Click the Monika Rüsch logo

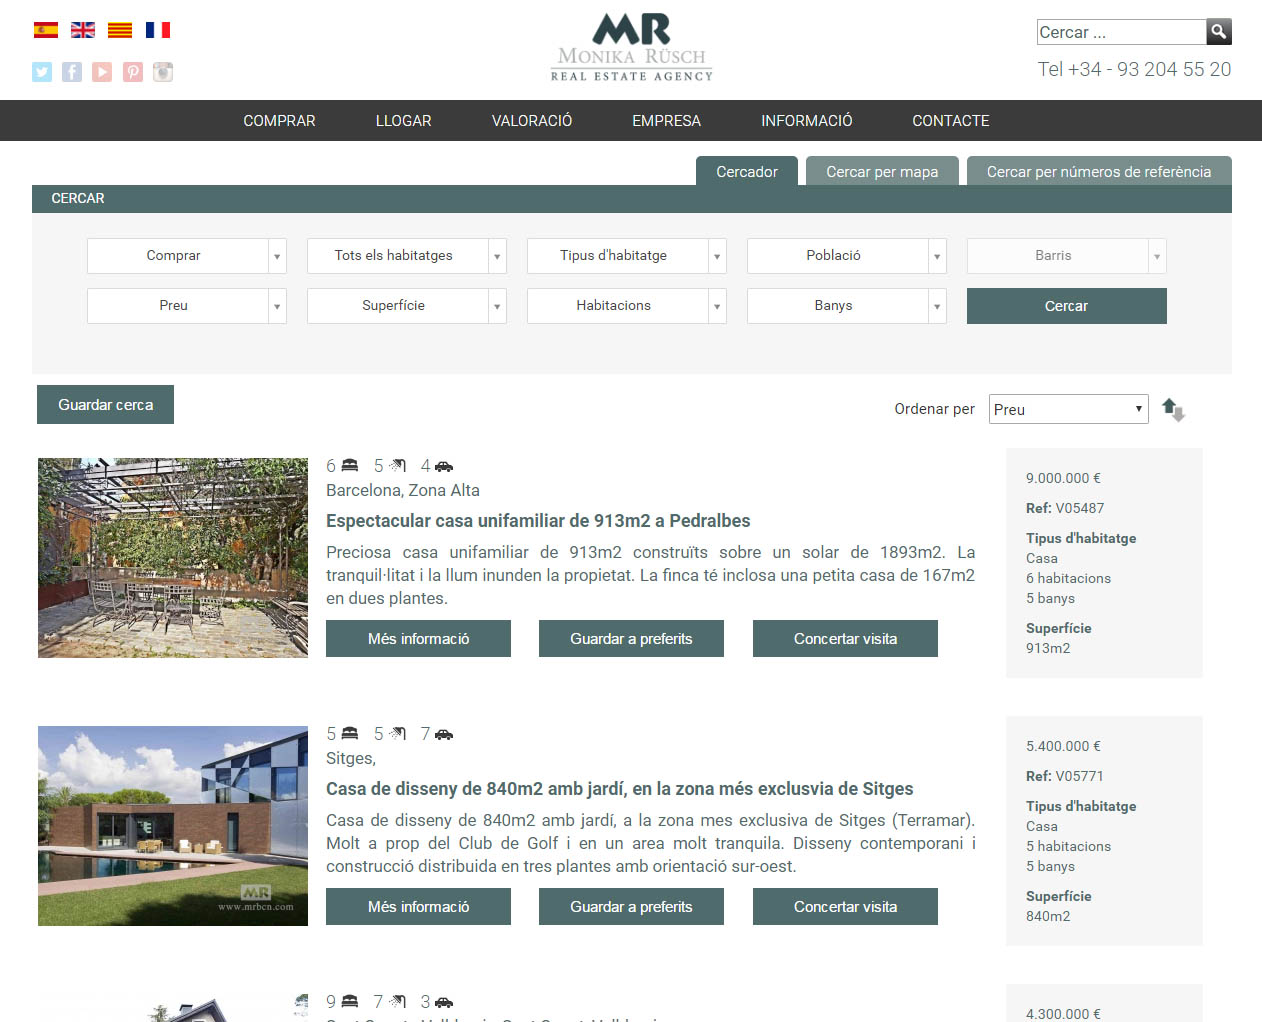[x=632, y=47]
